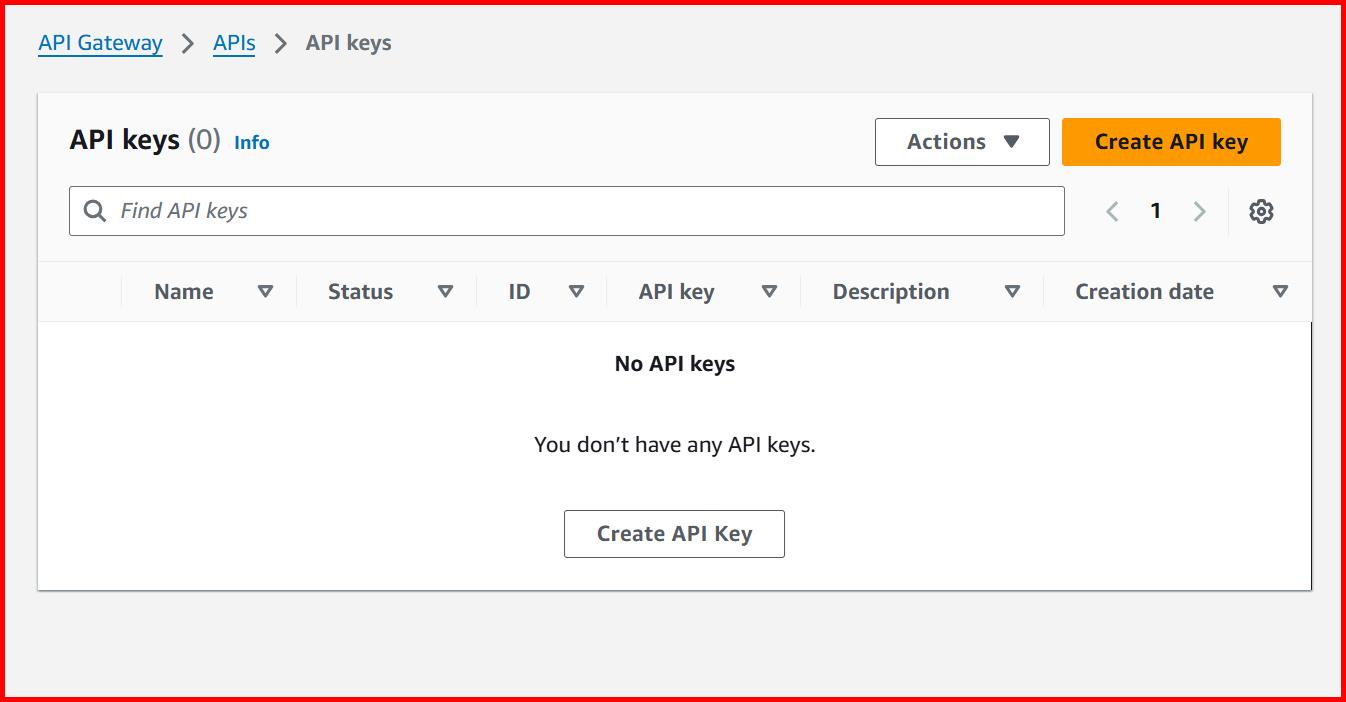1346x702 pixels.
Task: Open API Gateway breadcrumb link
Action: pyautogui.click(x=100, y=43)
